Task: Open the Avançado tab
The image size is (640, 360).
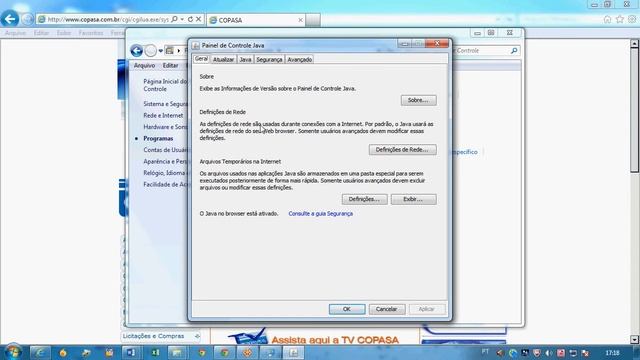Action: [300, 60]
